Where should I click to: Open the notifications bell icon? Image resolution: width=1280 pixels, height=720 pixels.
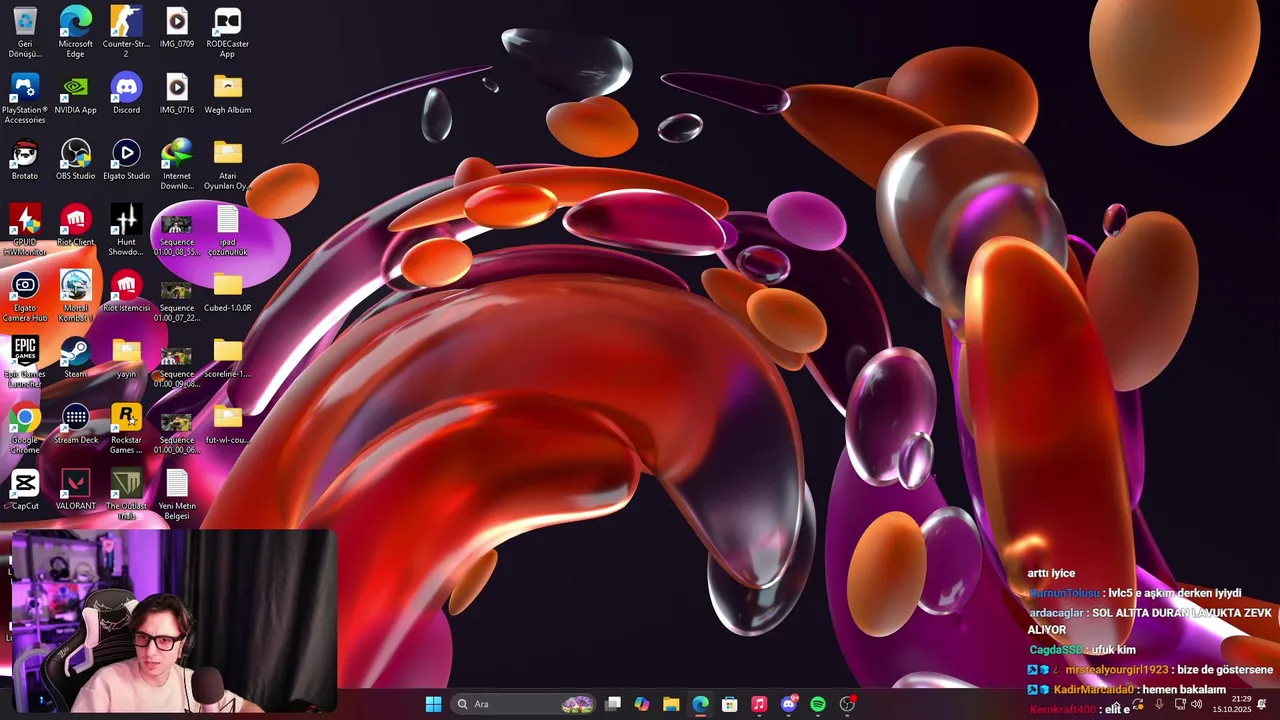(x=1262, y=704)
